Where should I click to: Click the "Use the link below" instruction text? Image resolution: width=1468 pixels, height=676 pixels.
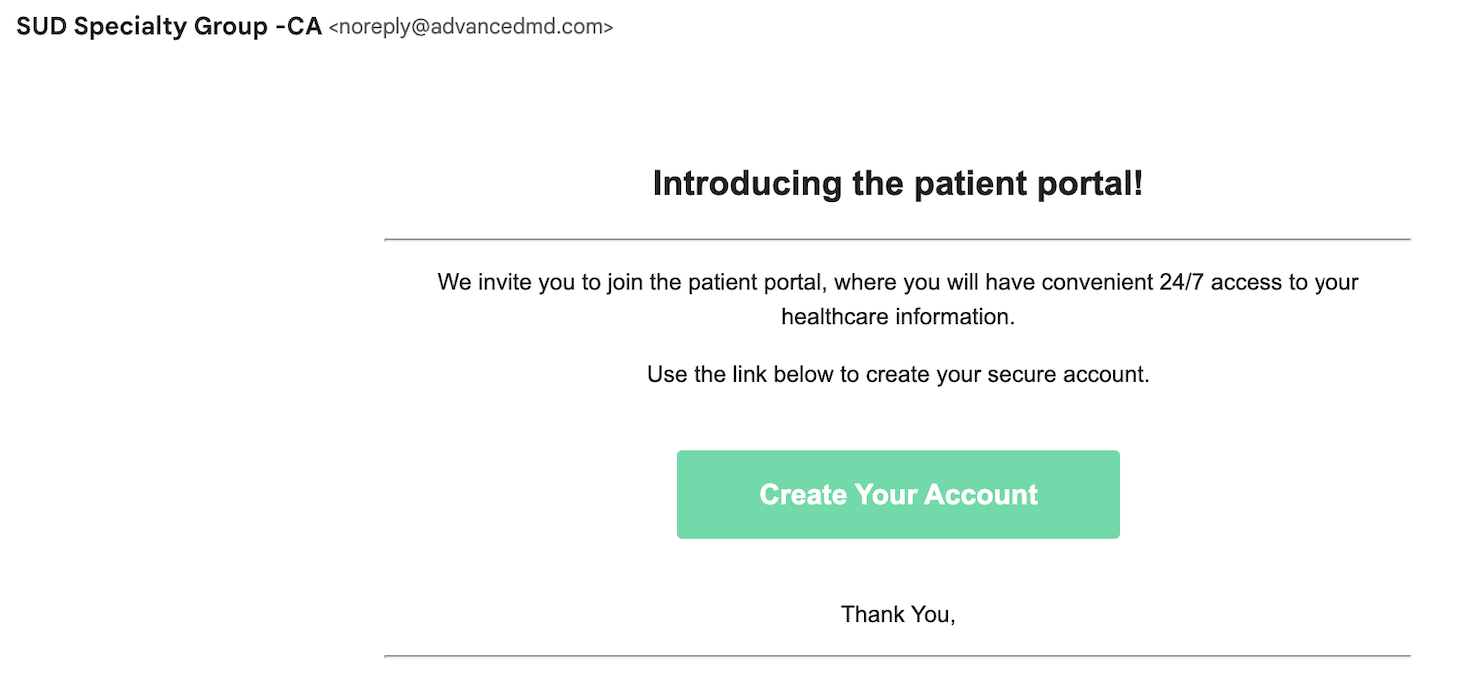740,375
